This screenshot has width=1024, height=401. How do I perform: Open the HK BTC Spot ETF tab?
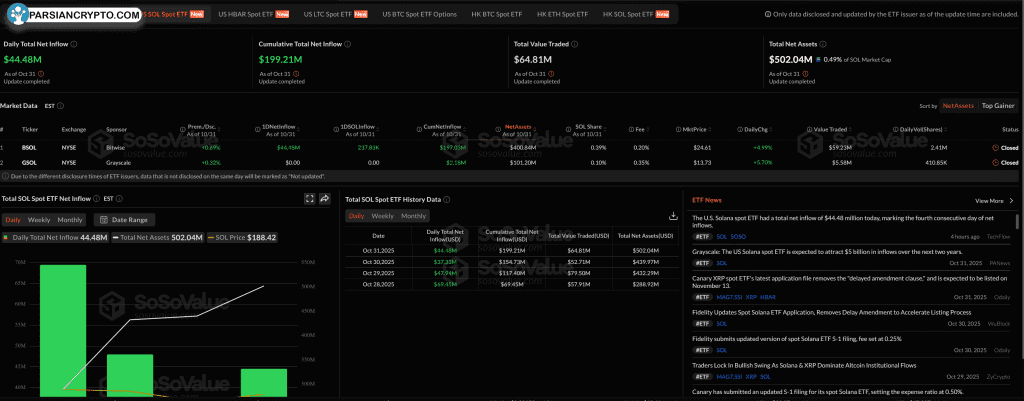tap(497, 14)
